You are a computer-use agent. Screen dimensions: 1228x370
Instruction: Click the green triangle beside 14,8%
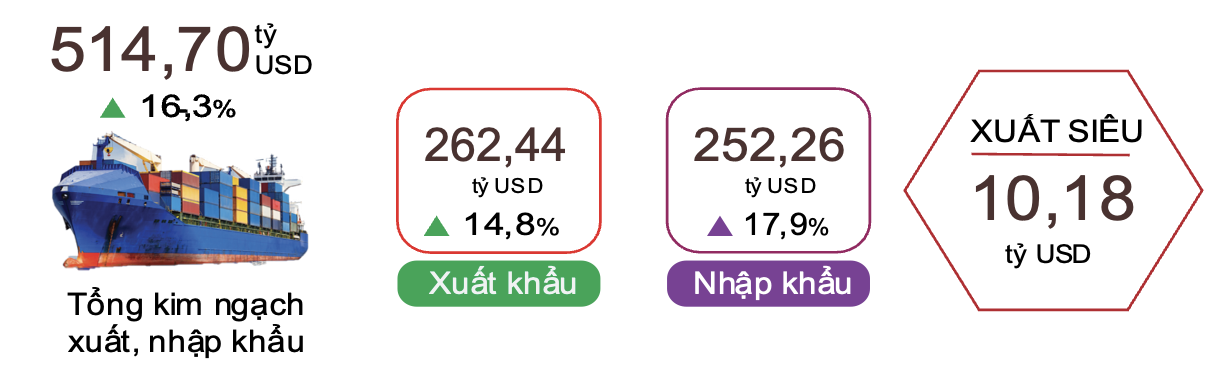pos(436,226)
